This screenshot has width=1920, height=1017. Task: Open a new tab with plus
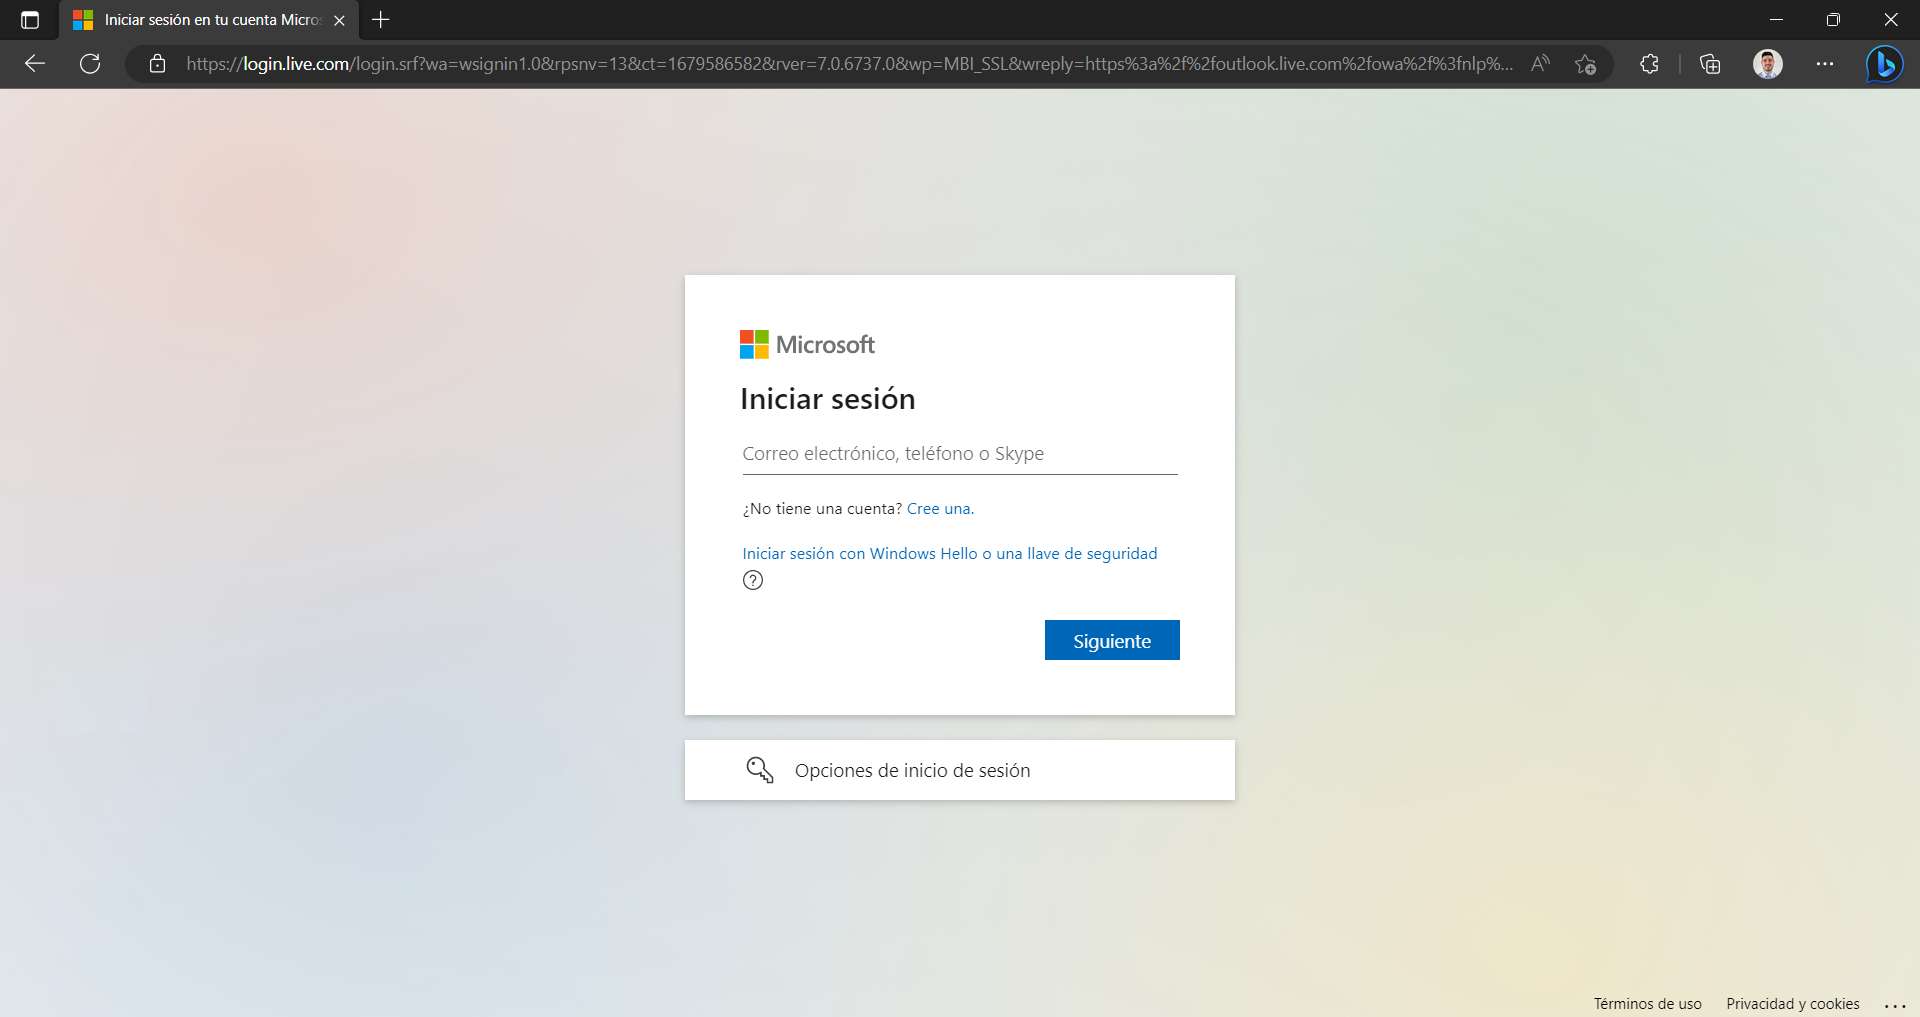[x=380, y=19]
